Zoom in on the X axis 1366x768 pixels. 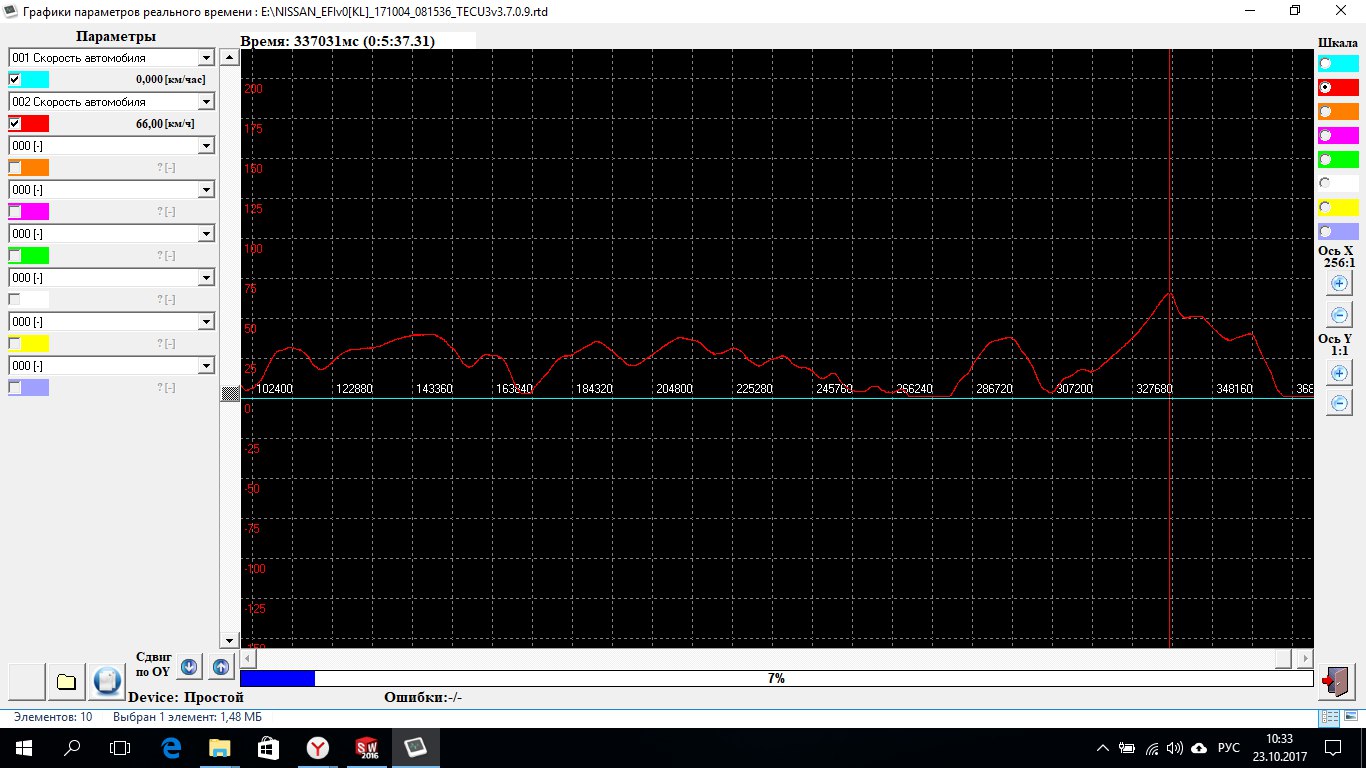tap(1339, 284)
